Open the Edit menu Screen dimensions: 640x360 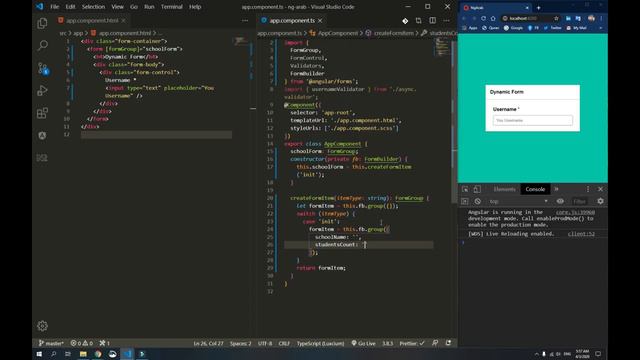click(x=70, y=7)
